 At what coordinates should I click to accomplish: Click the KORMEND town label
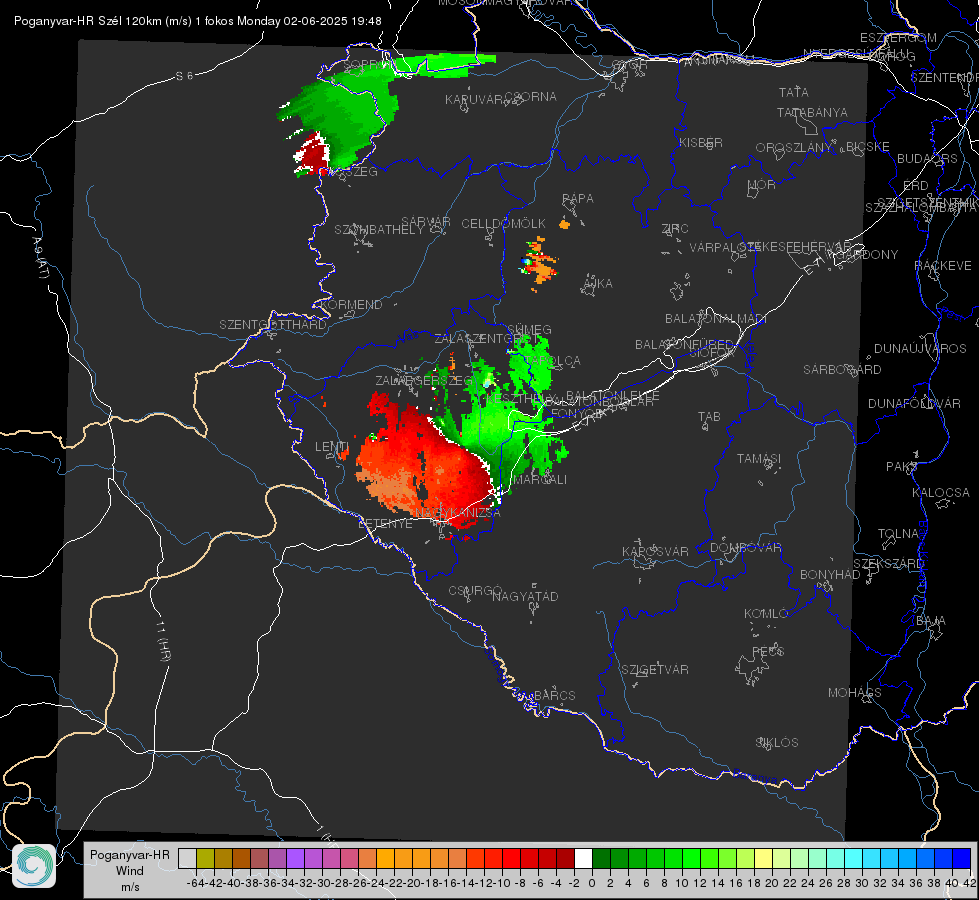click(351, 305)
